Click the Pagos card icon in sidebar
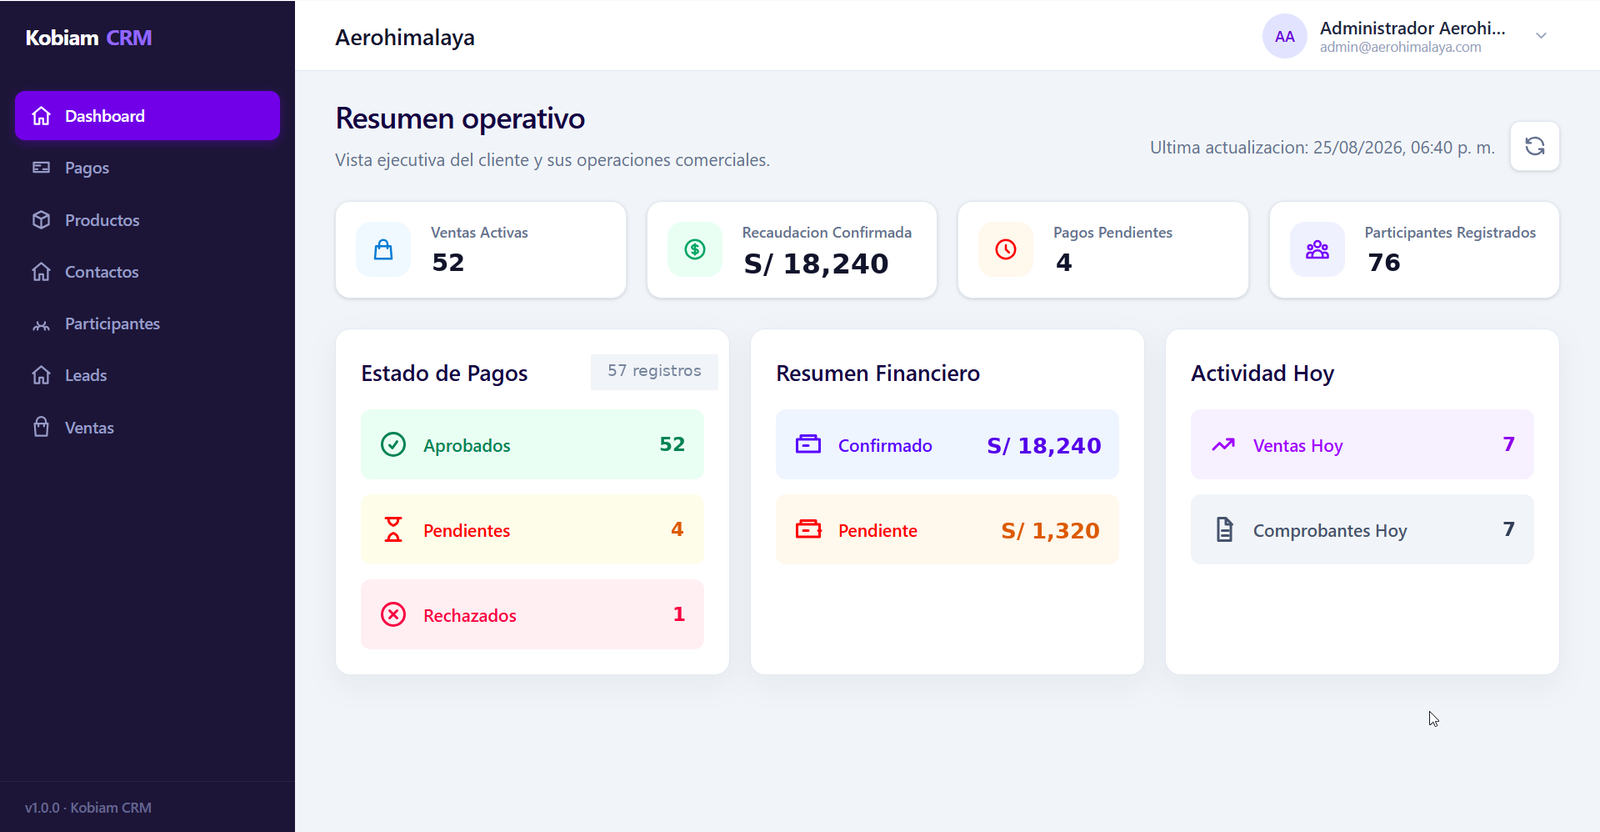This screenshot has height=832, width=1600. (x=41, y=168)
